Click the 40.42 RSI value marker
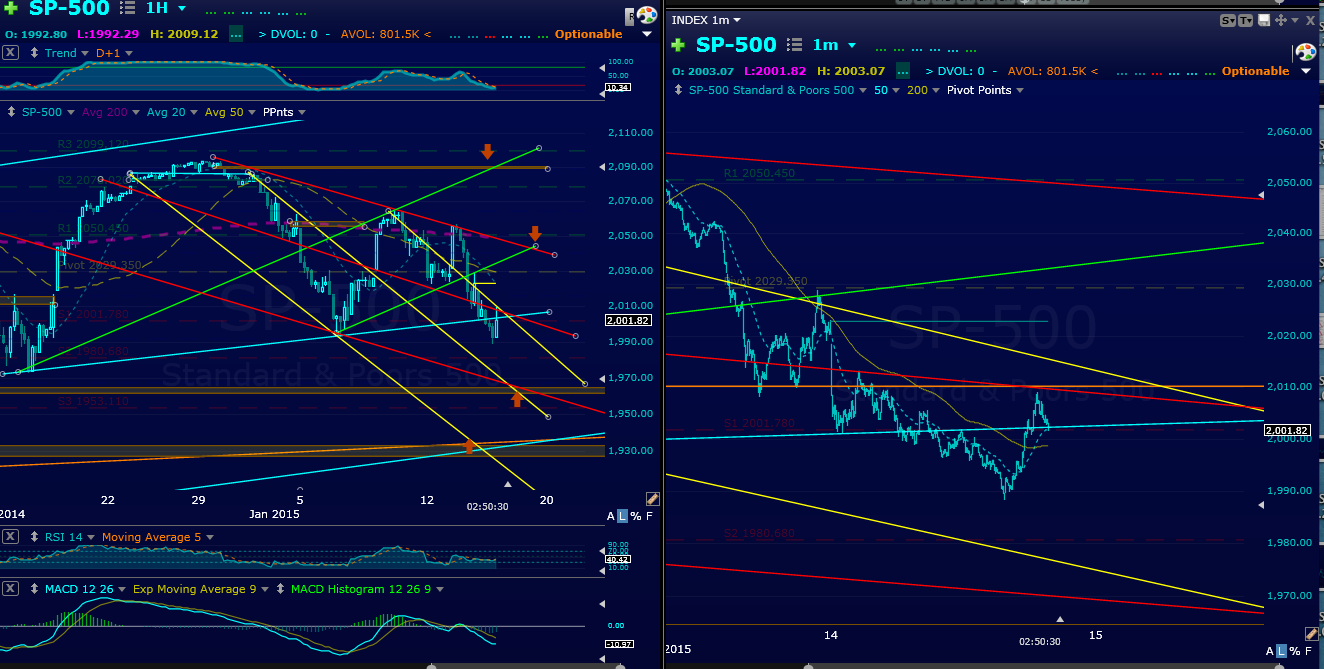Viewport: 1324px width, 669px height. point(618,560)
